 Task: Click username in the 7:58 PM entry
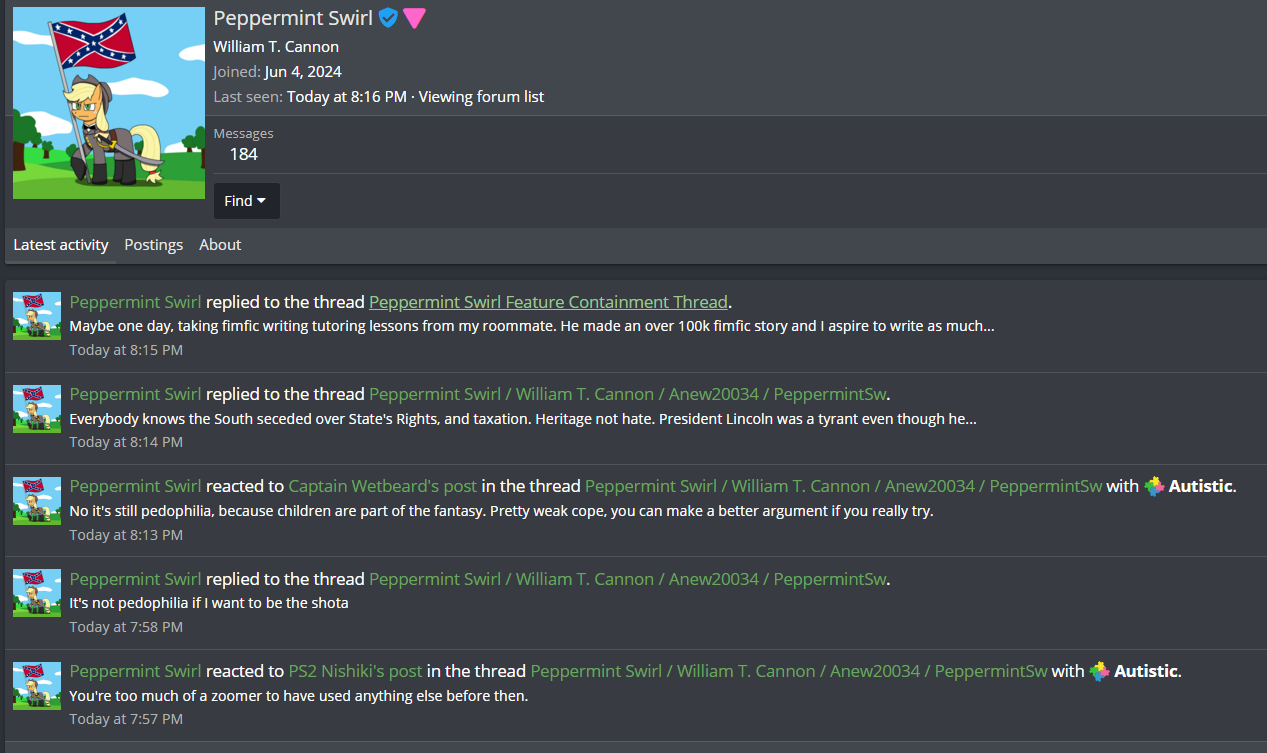pyautogui.click(x=135, y=579)
